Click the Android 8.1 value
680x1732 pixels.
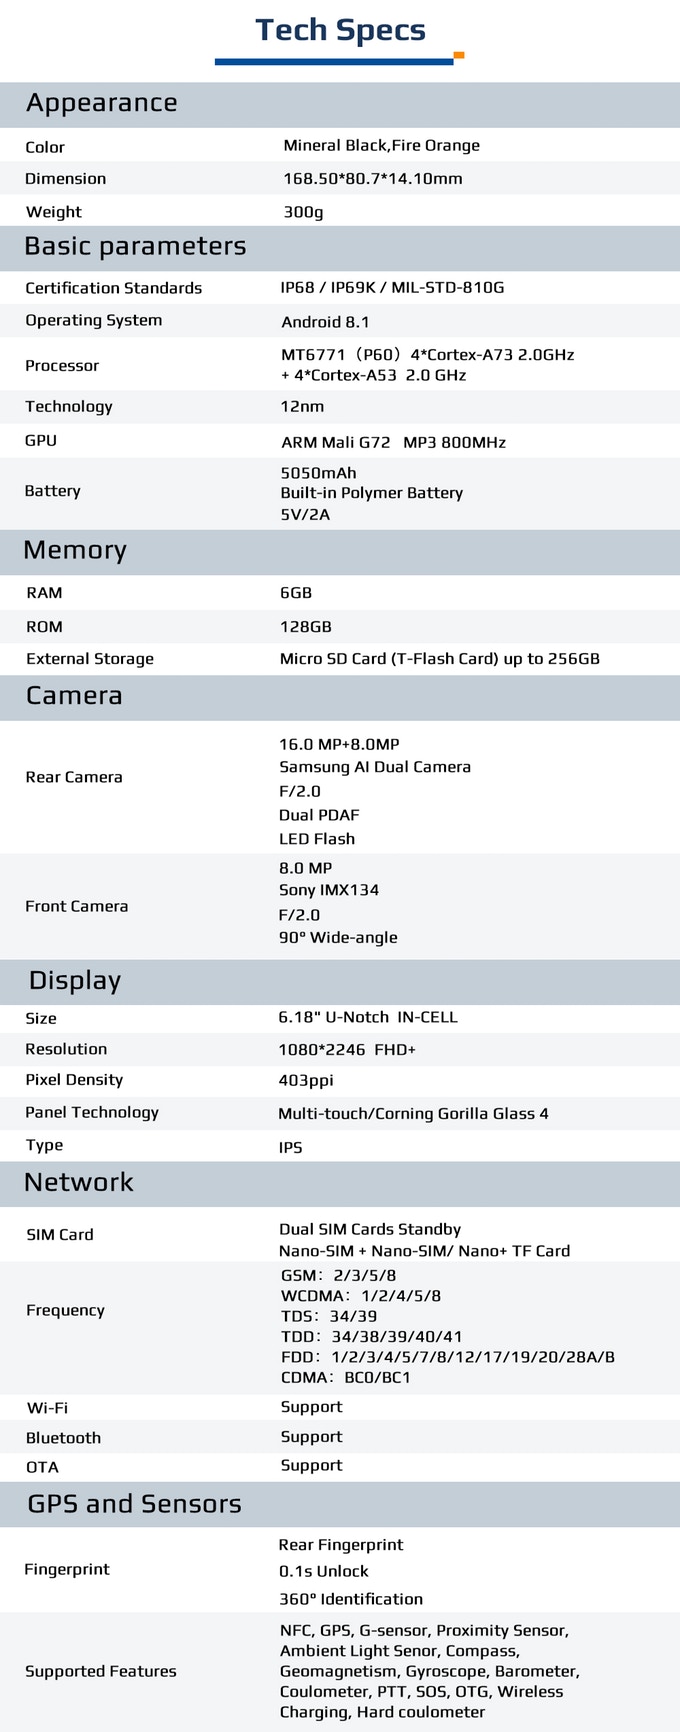325,322
